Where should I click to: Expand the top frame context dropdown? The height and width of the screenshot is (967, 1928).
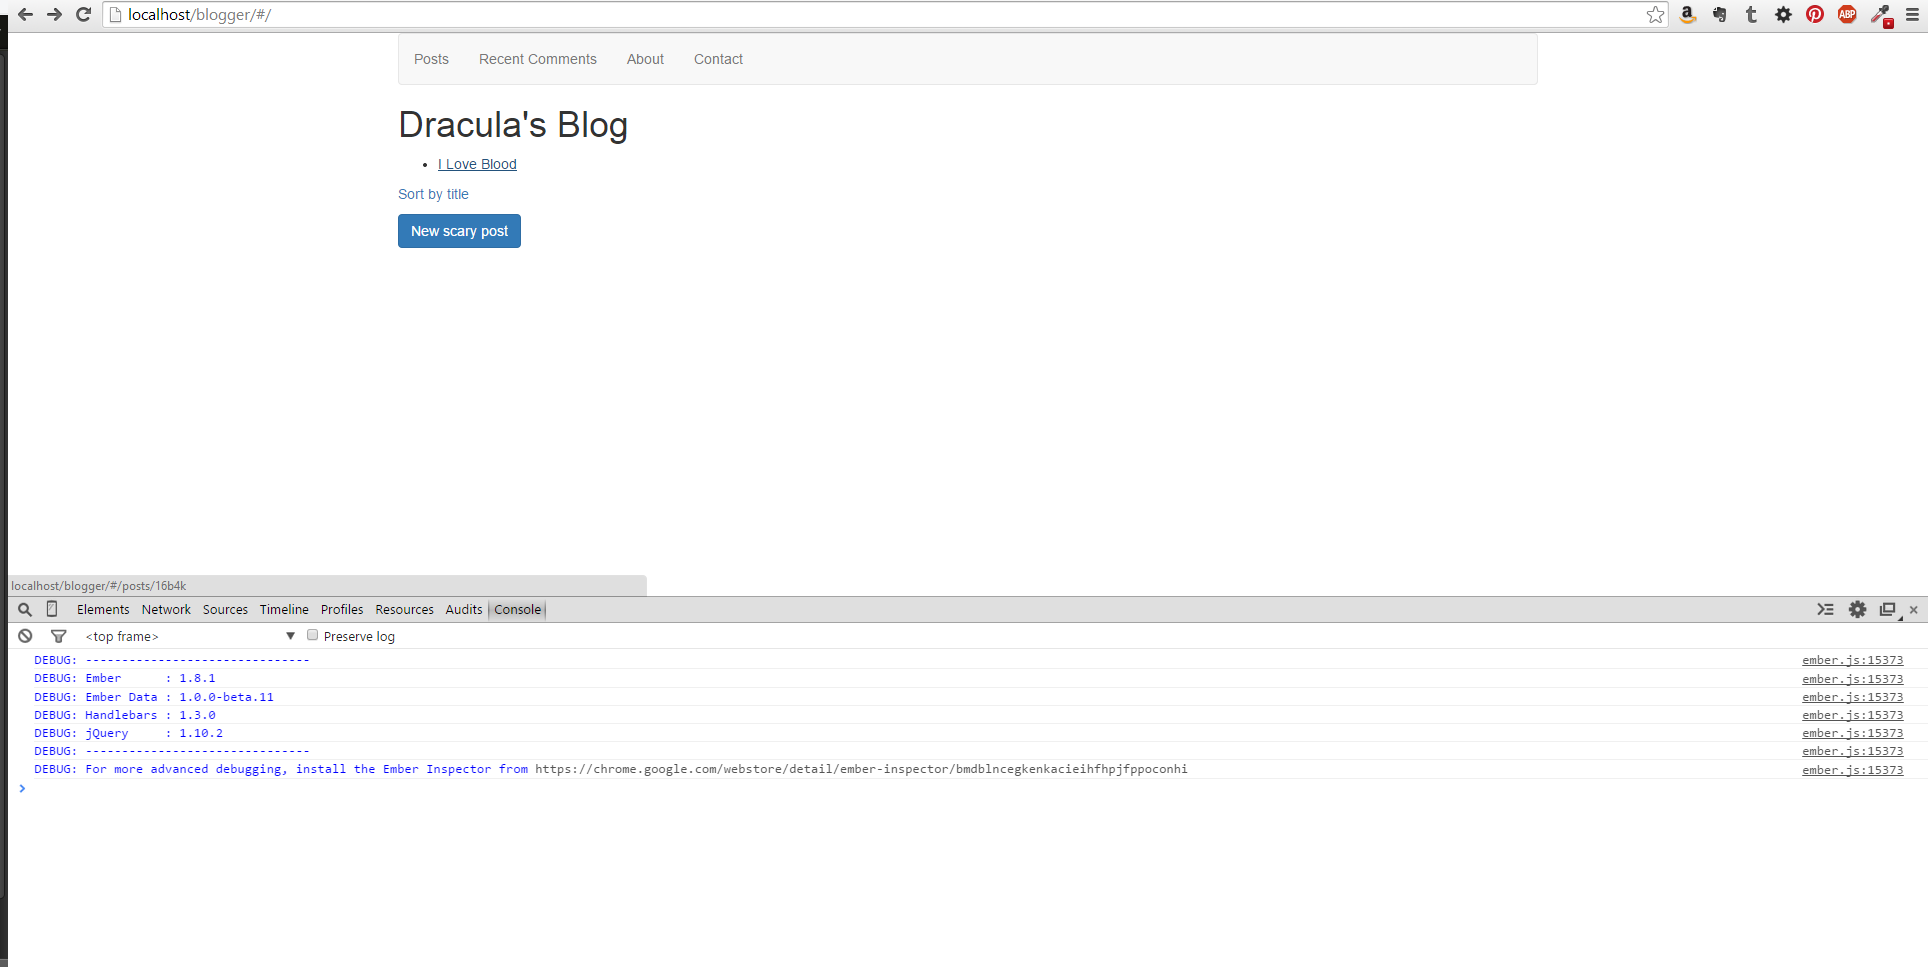[290, 636]
